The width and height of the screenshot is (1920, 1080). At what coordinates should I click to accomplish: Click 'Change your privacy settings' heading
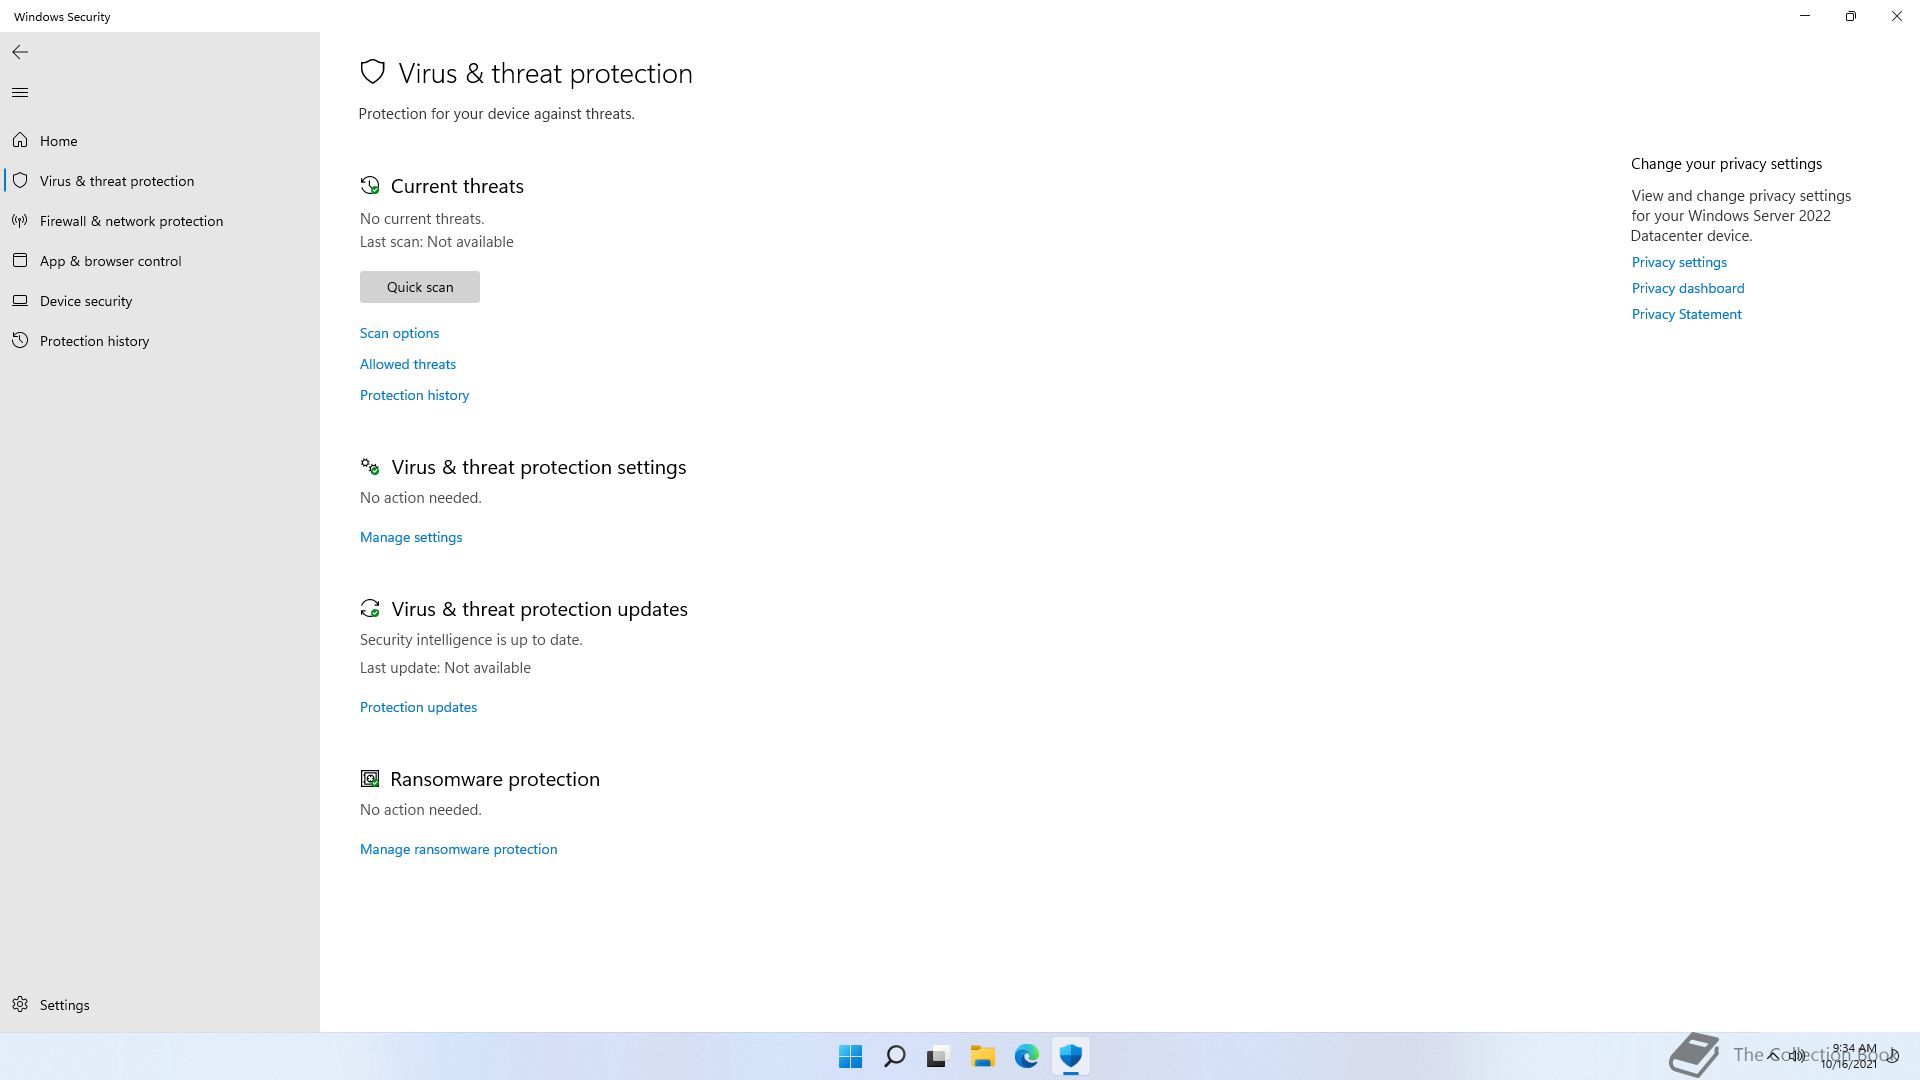point(1726,164)
